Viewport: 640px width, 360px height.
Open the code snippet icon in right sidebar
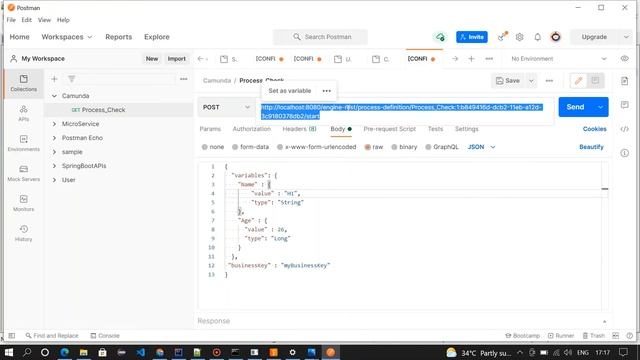(624, 129)
